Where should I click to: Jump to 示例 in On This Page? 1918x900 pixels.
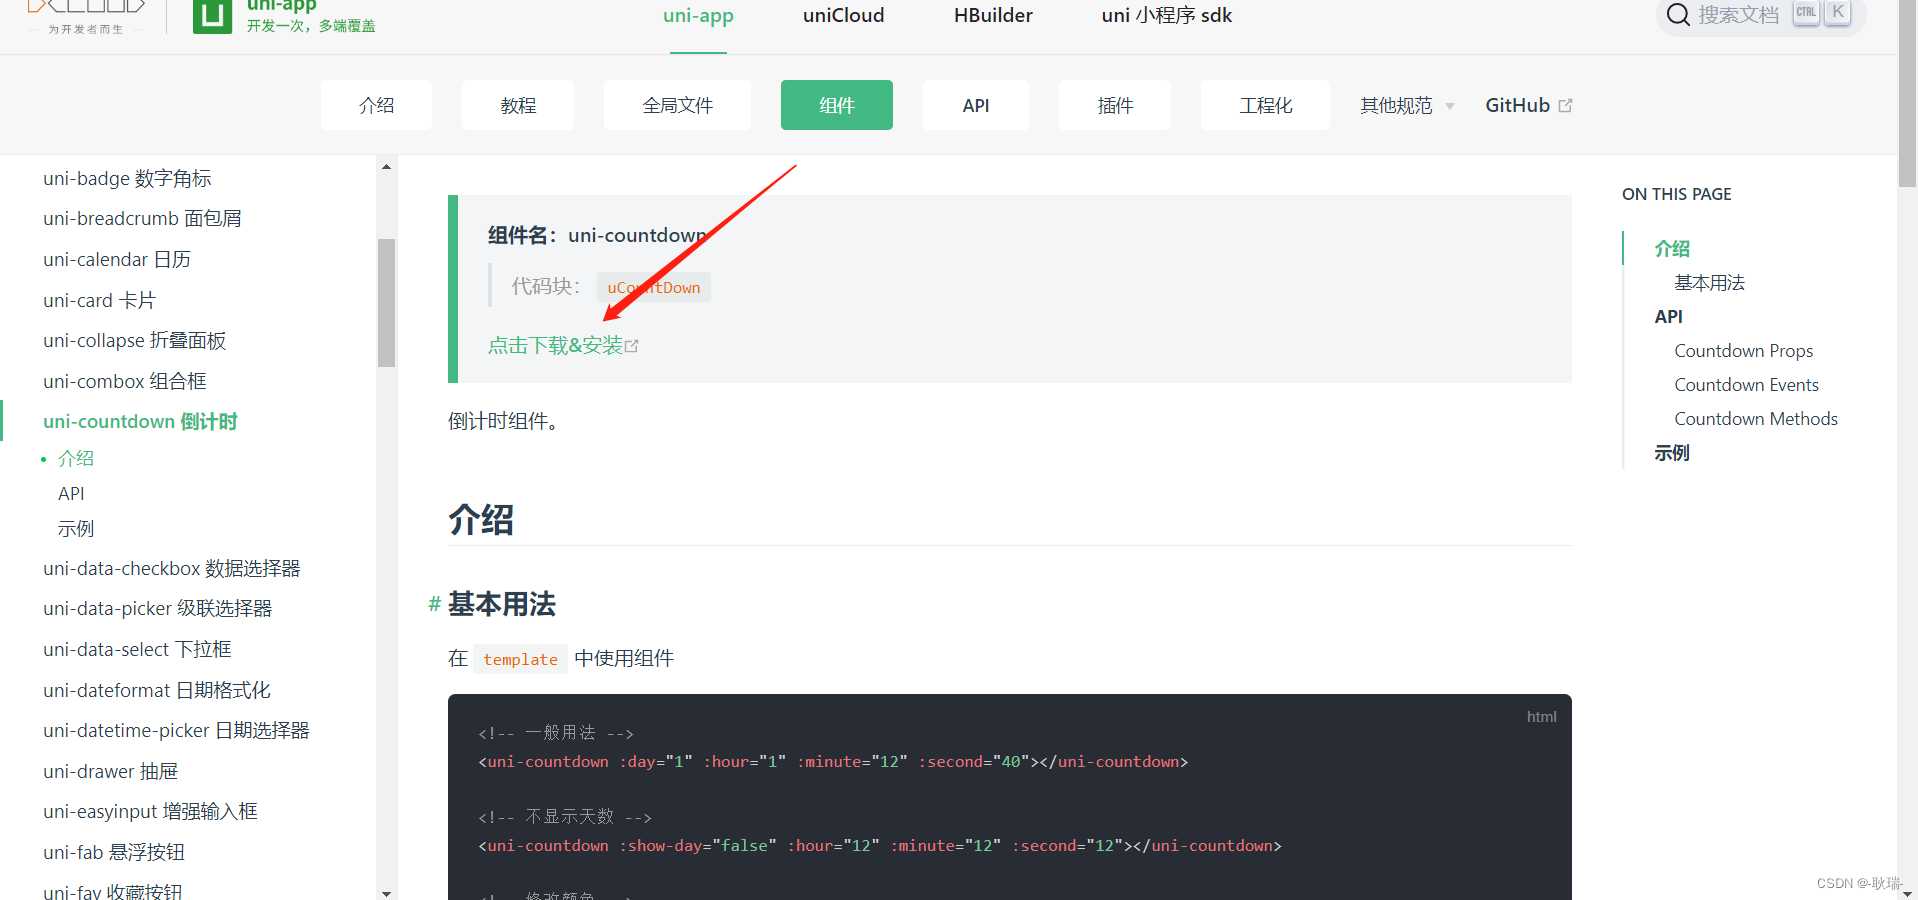[1672, 453]
